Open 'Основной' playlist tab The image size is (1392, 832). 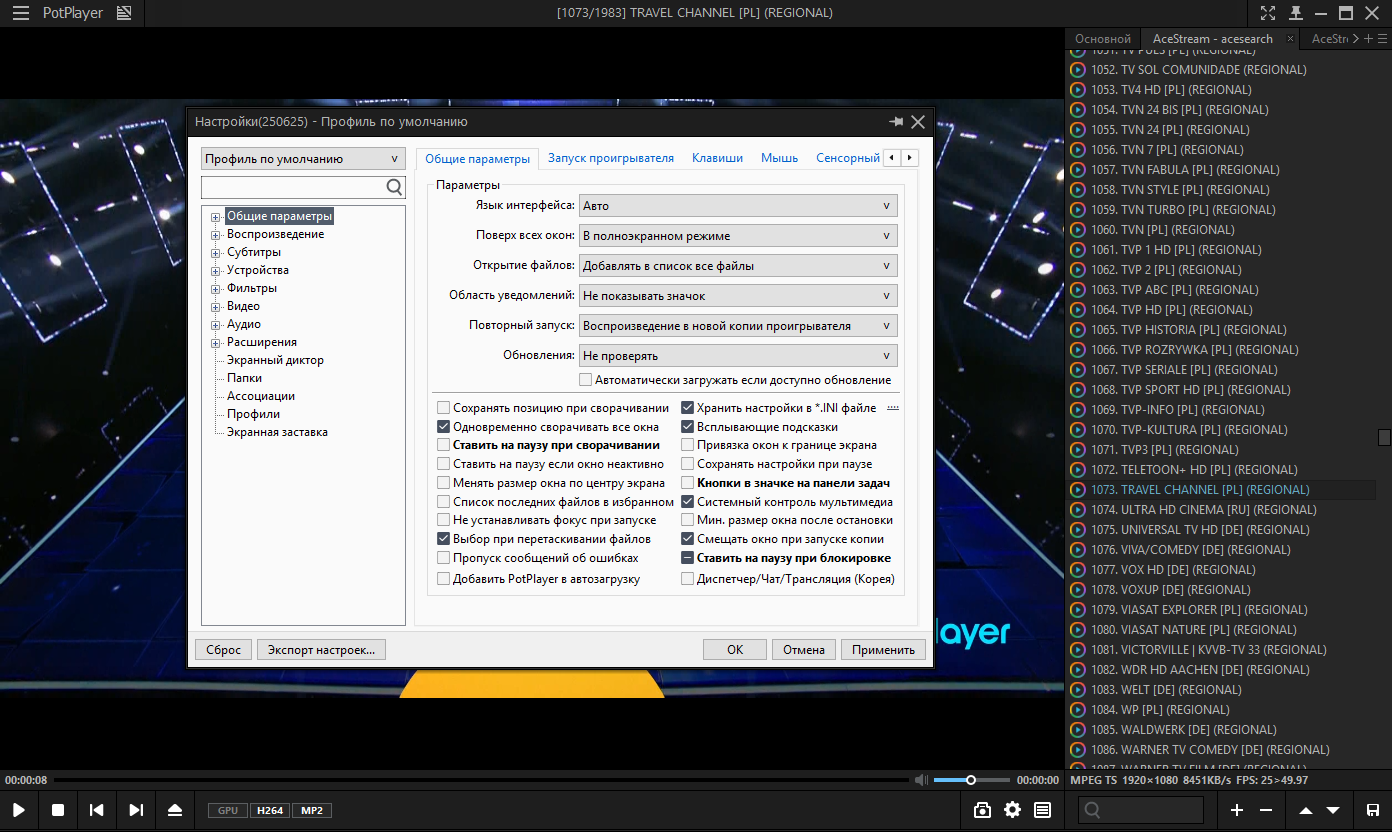click(x=1103, y=39)
